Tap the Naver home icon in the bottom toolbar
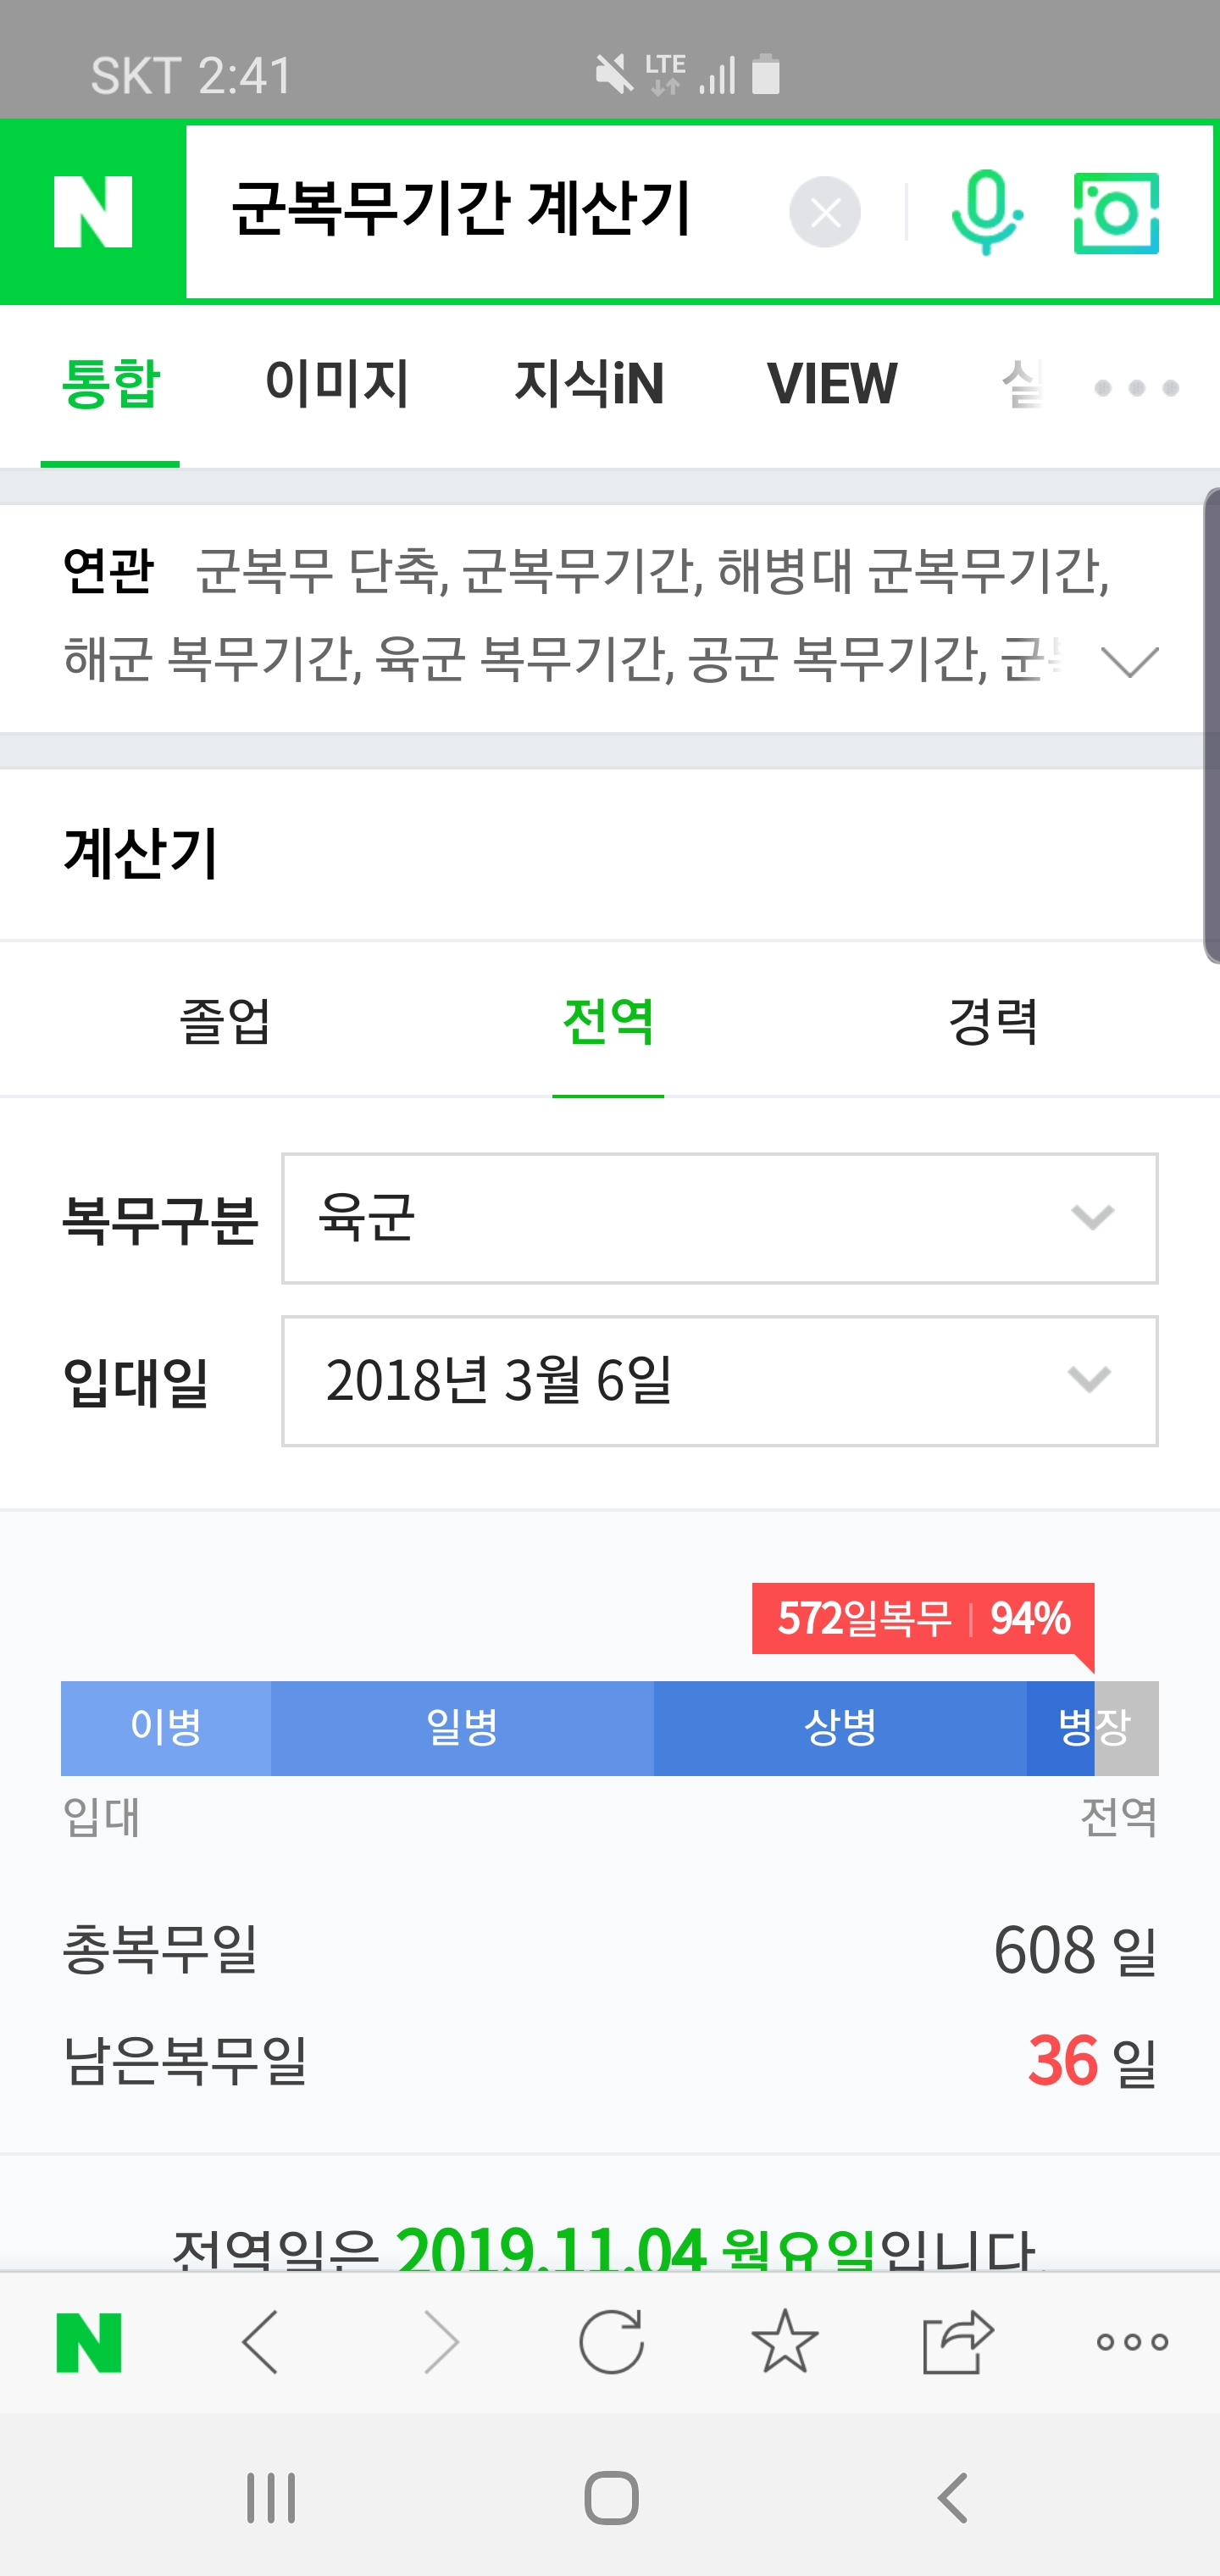This screenshot has width=1220, height=2576. [x=89, y=2343]
